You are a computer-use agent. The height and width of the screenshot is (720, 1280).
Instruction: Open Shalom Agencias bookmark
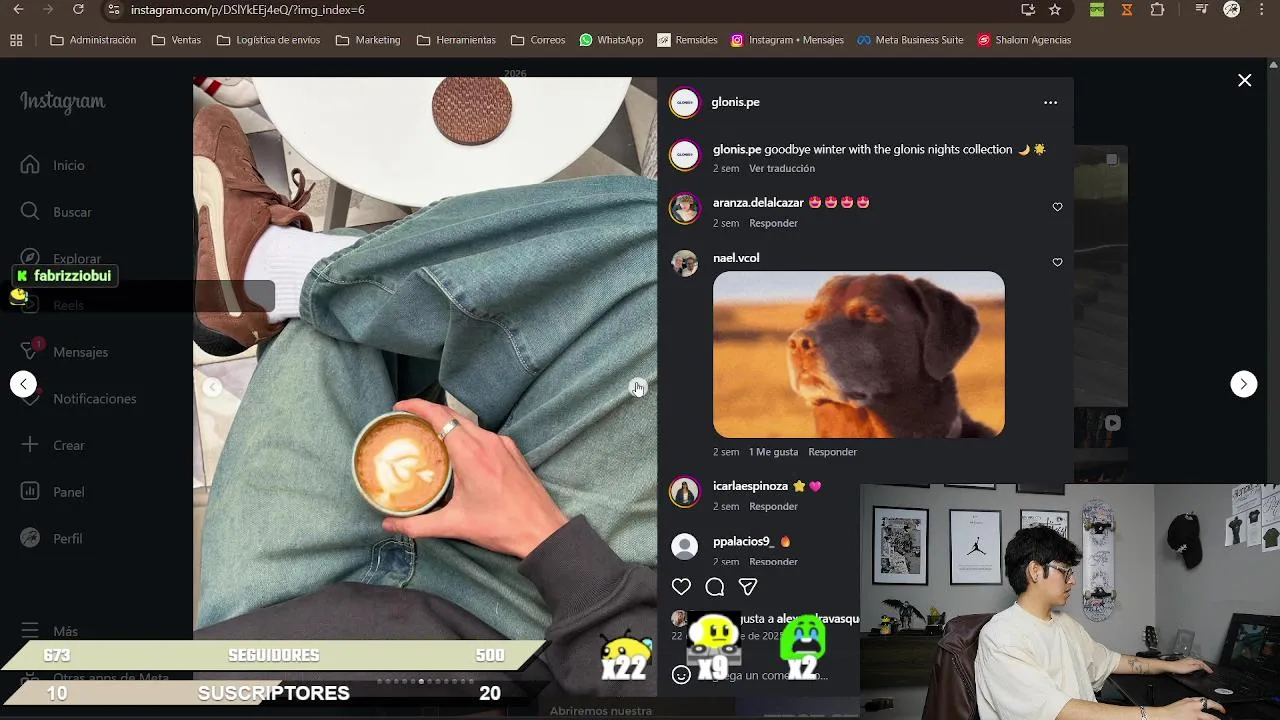1024,40
